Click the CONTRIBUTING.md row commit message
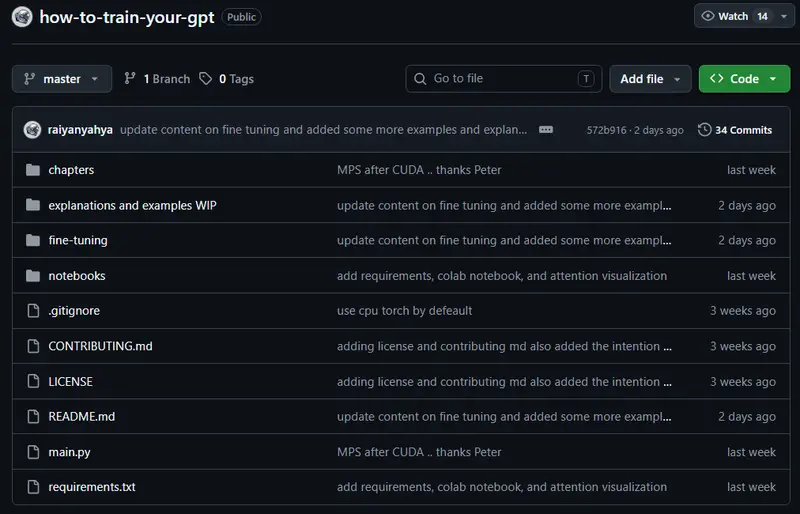The image size is (800, 514). click(x=504, y=346)
